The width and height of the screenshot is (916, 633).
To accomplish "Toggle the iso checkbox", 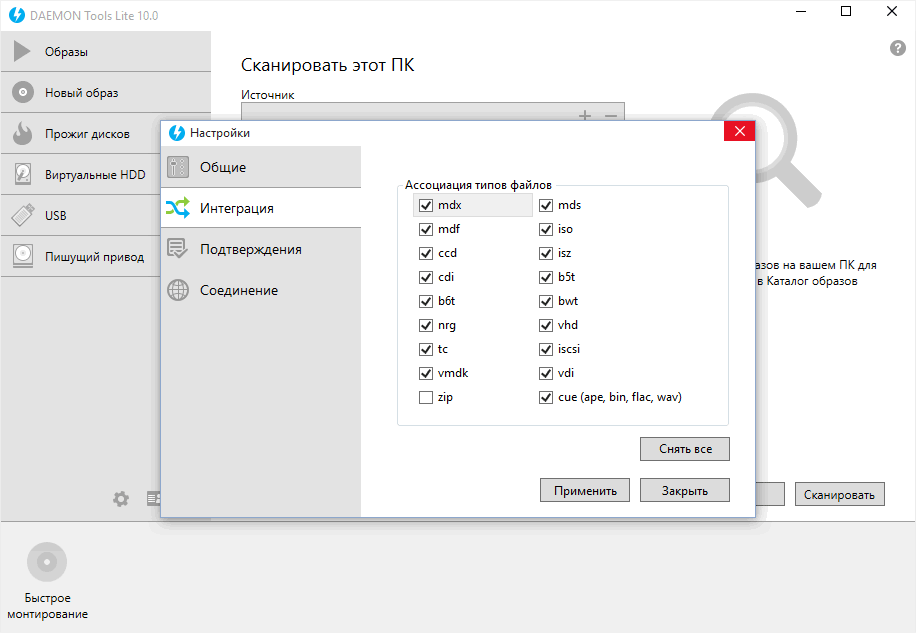I will tap(546, 229).
